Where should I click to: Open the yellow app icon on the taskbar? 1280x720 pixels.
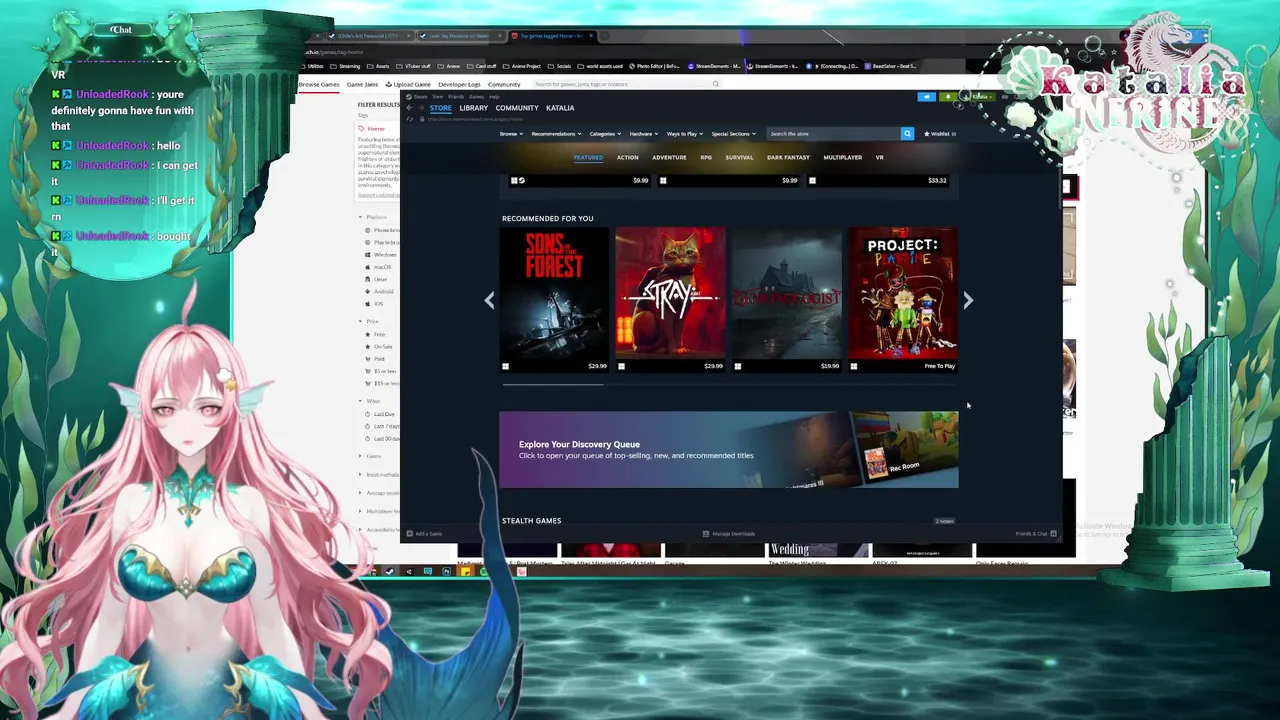[465, 572]
